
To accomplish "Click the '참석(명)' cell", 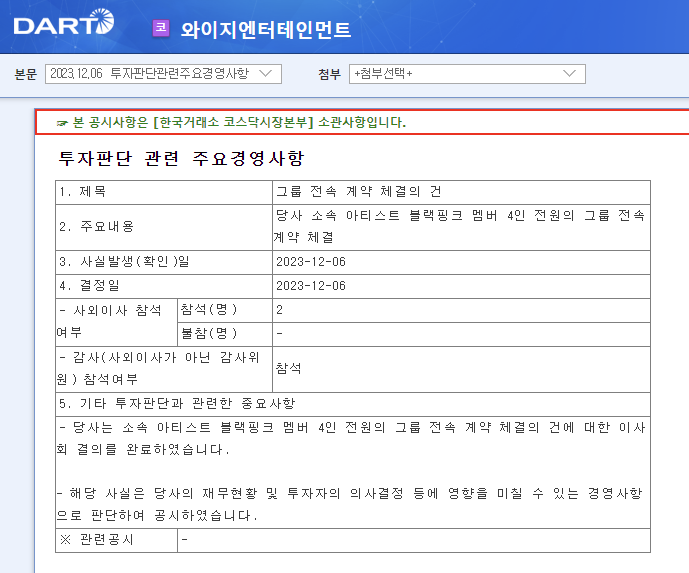I will (225, 310).
